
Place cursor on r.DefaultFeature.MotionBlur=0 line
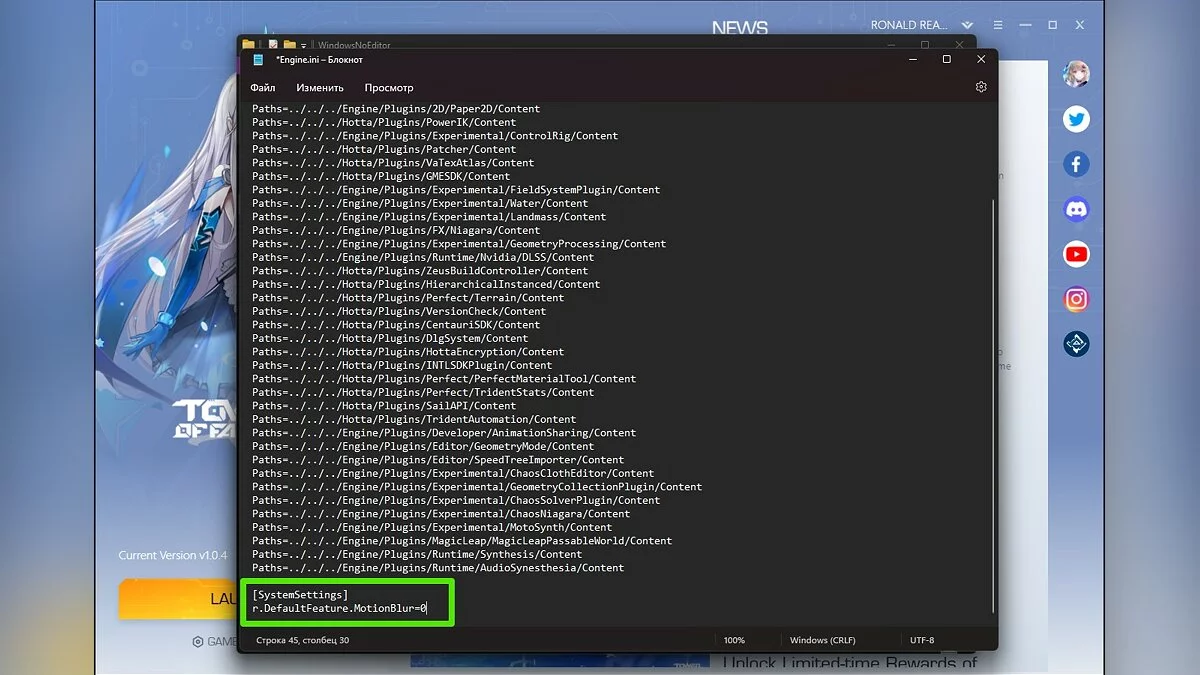click(340, 608)
